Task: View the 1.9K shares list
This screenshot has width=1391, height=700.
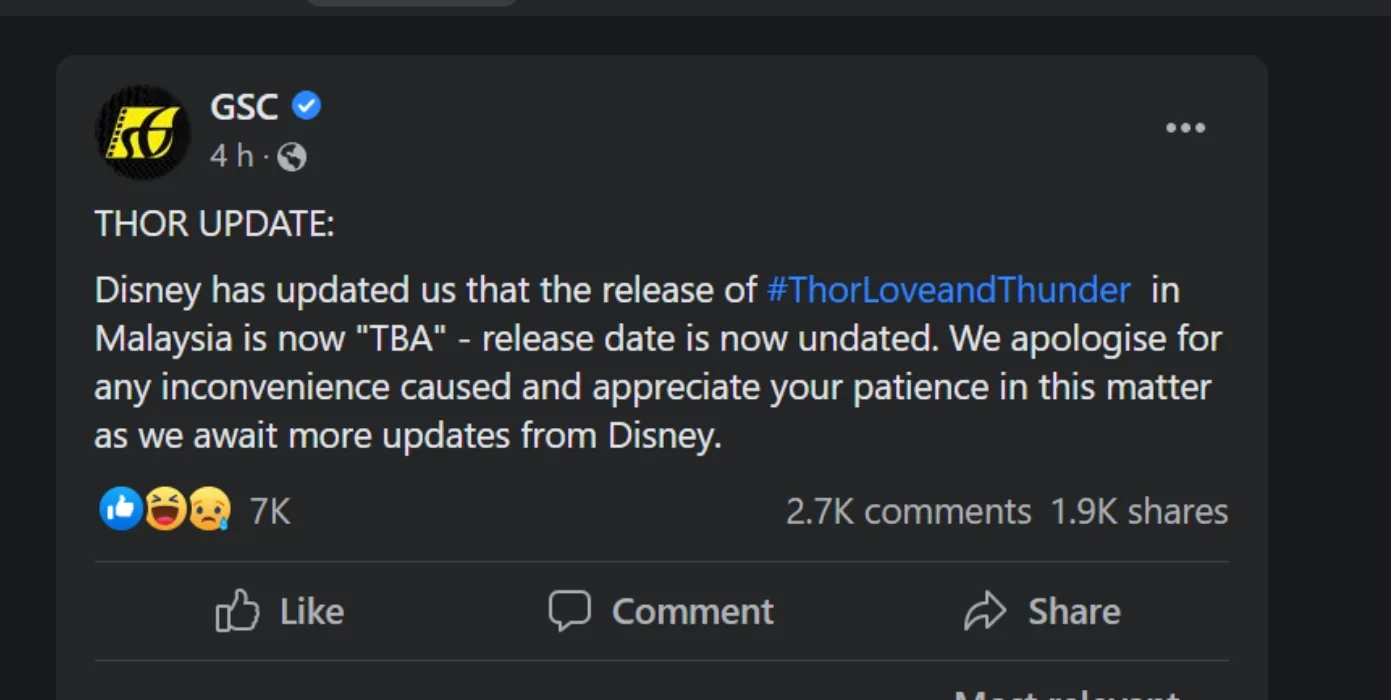Action: click(x=1139, y=512)
